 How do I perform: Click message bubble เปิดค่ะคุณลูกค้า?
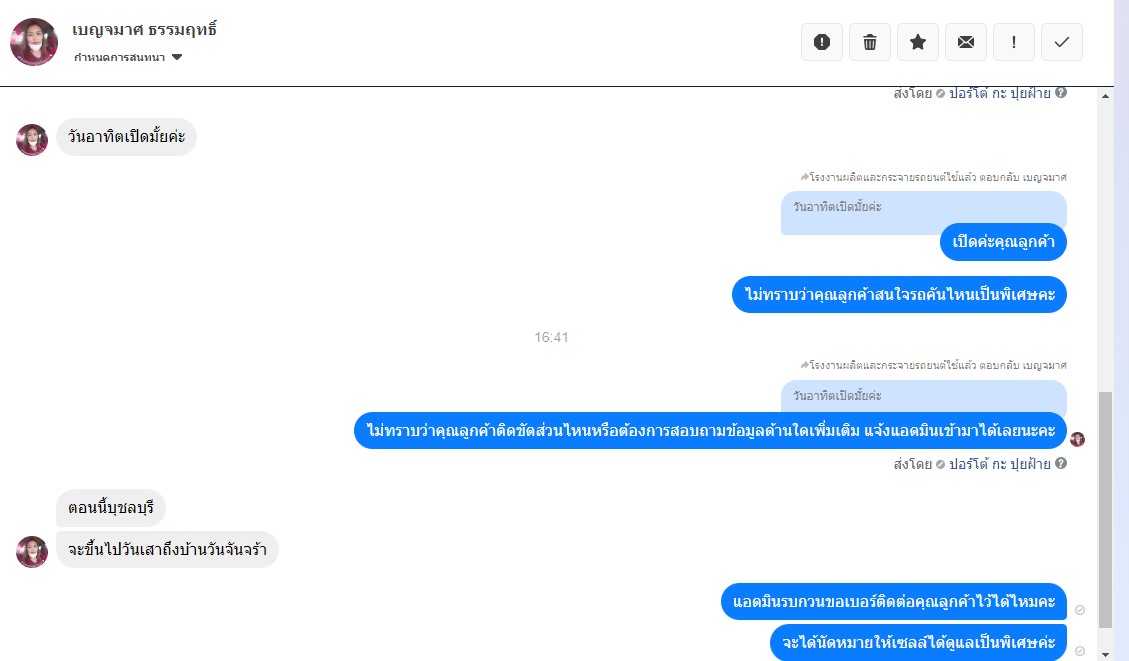[1003, 242]
